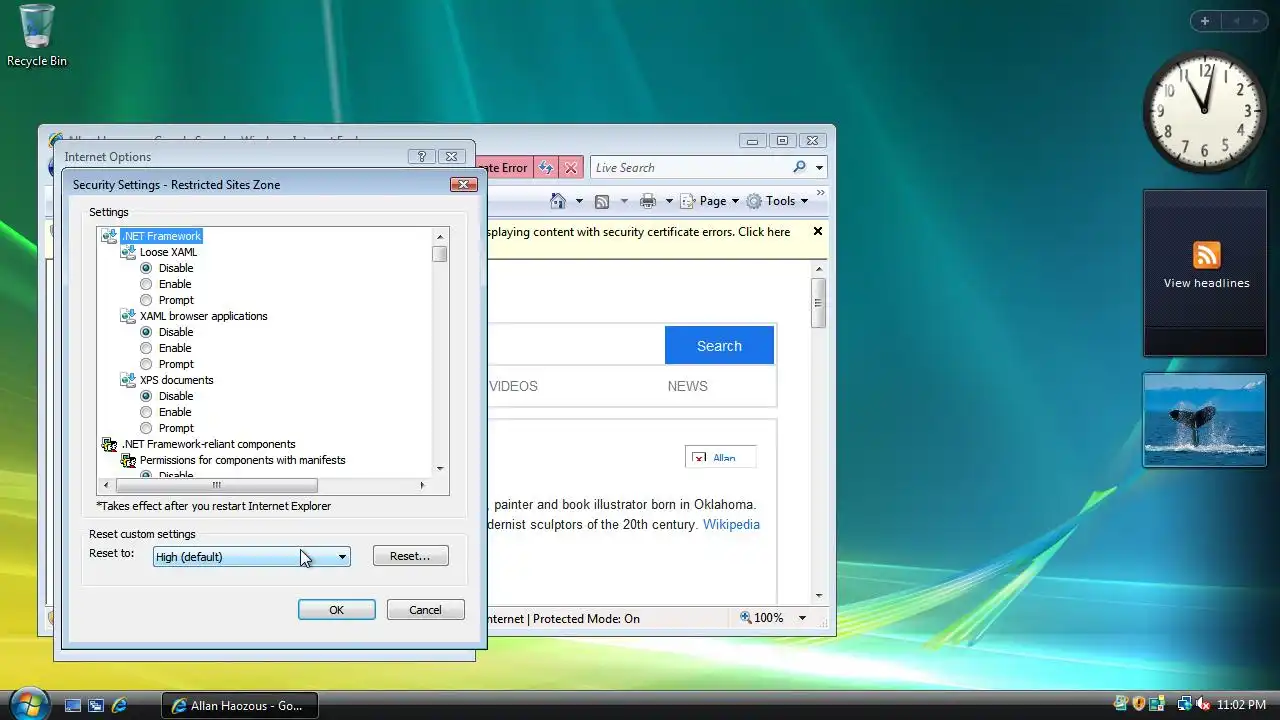Click the Help question mark in Internet Options
Viewport: 1280px width, 720px height.
tap(422, 157)
